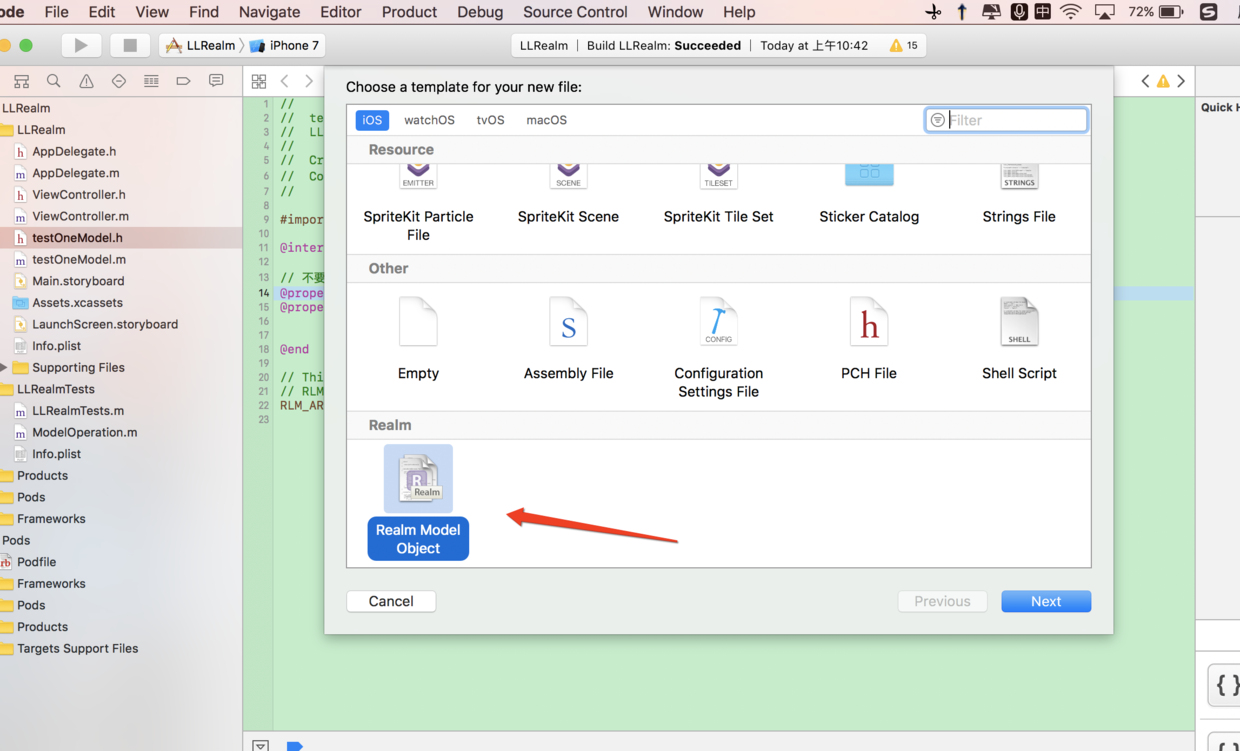This screenshot has width=1240, height=751.
Task: Click the Cancel button
Action: point(391,601)
